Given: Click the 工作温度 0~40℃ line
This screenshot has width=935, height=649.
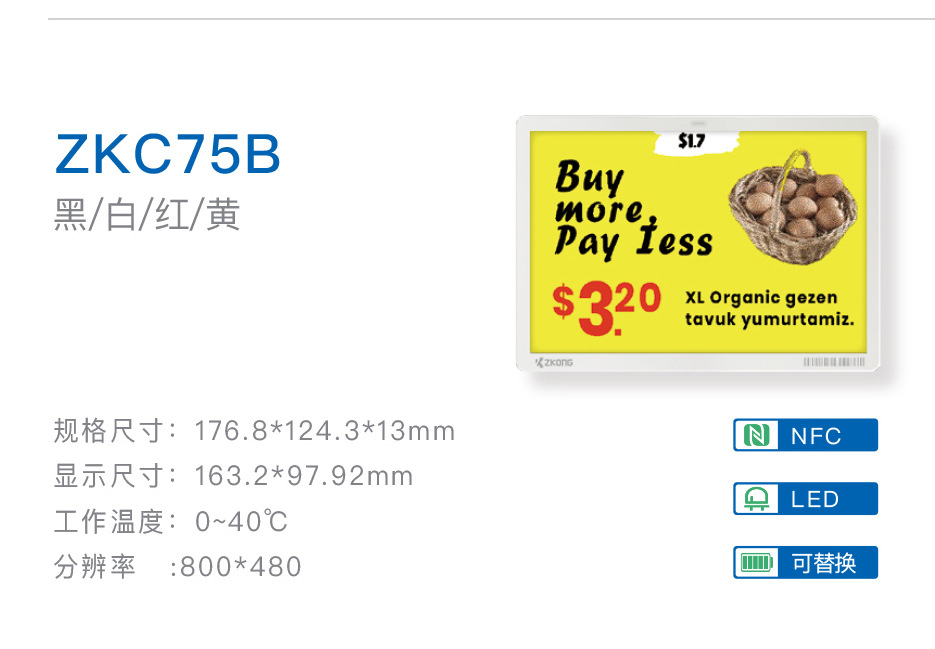Looking at the screenshot, I should (170, 521).
